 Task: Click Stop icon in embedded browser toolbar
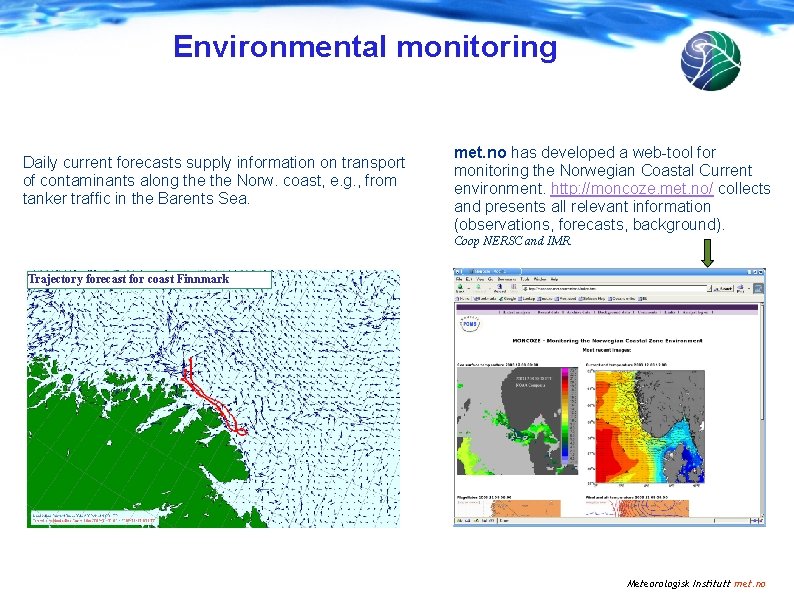click(x=513, y=288)
